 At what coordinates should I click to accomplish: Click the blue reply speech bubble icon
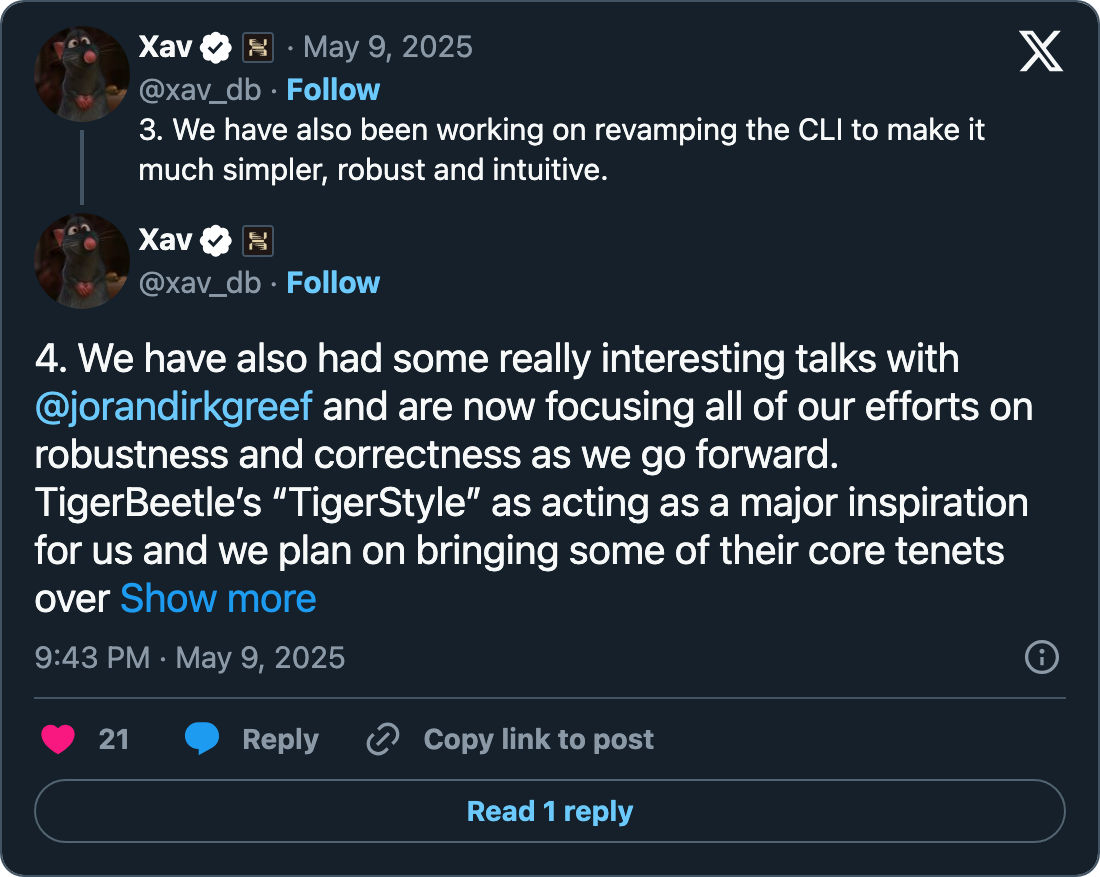pyautogui.click(x=202, y=739)
